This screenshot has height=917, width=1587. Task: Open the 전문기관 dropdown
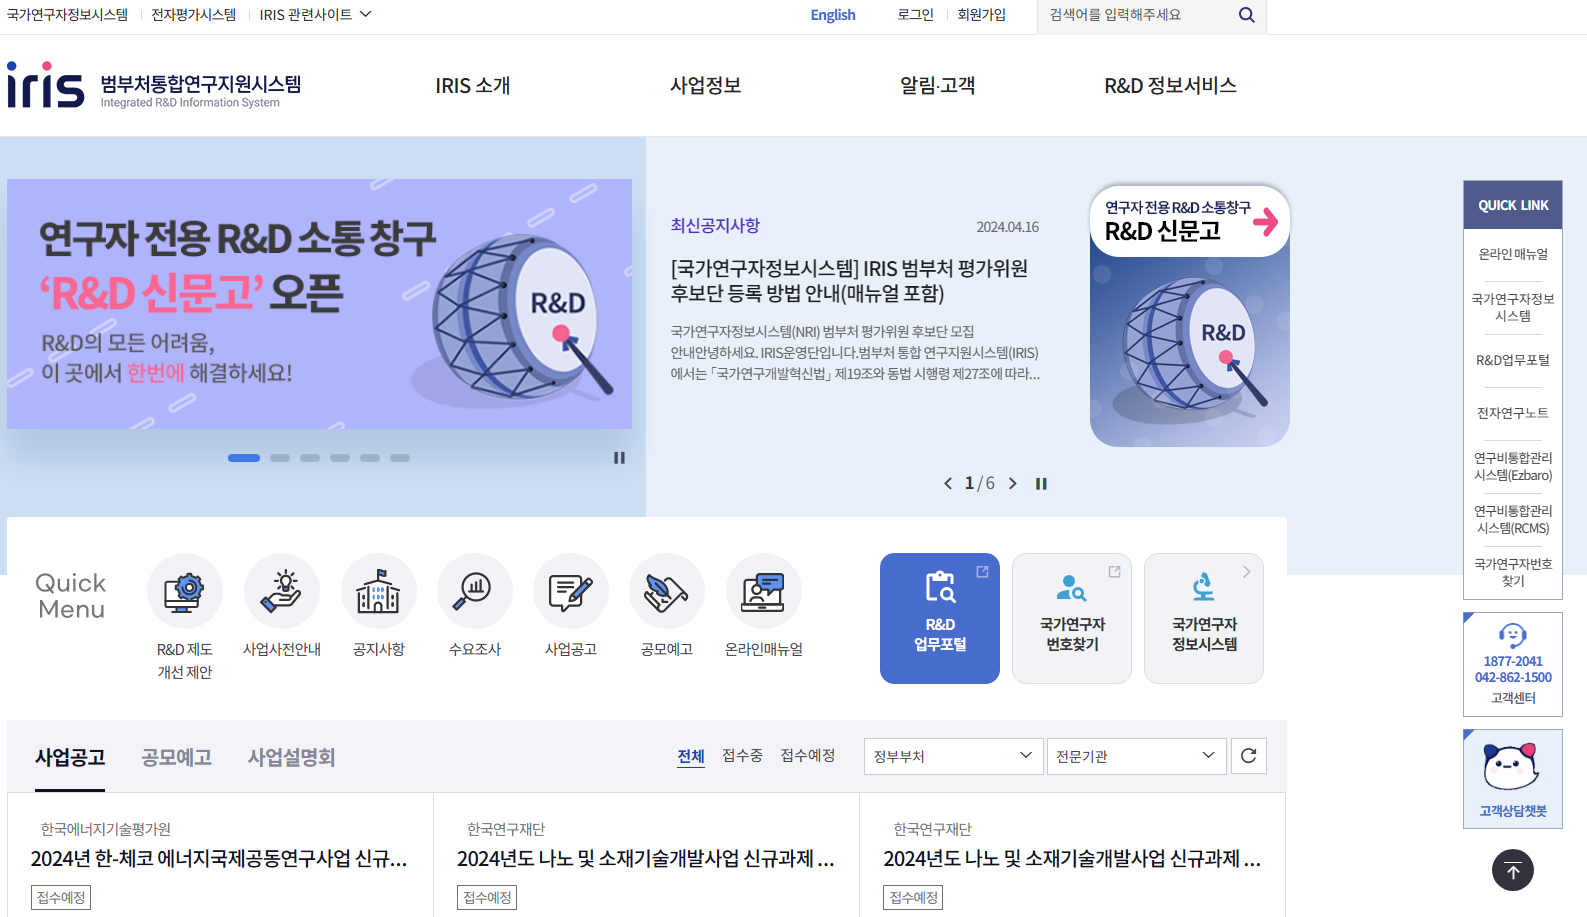pos(1136,756)
